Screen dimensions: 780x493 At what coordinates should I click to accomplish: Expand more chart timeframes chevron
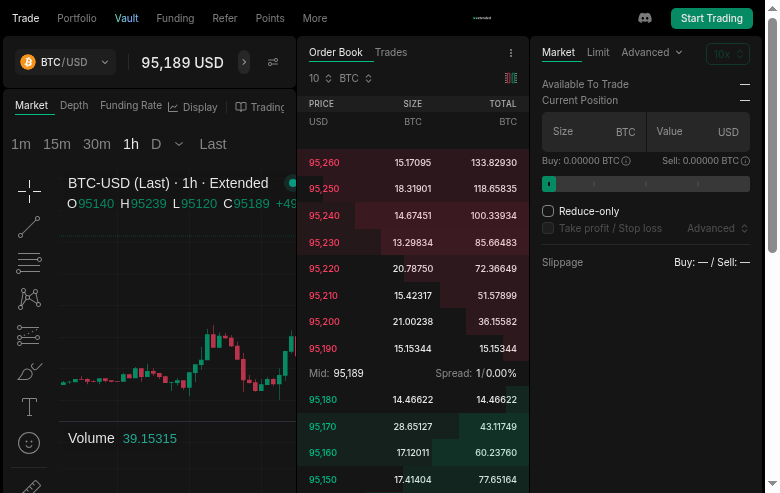(x=179, y=144)
